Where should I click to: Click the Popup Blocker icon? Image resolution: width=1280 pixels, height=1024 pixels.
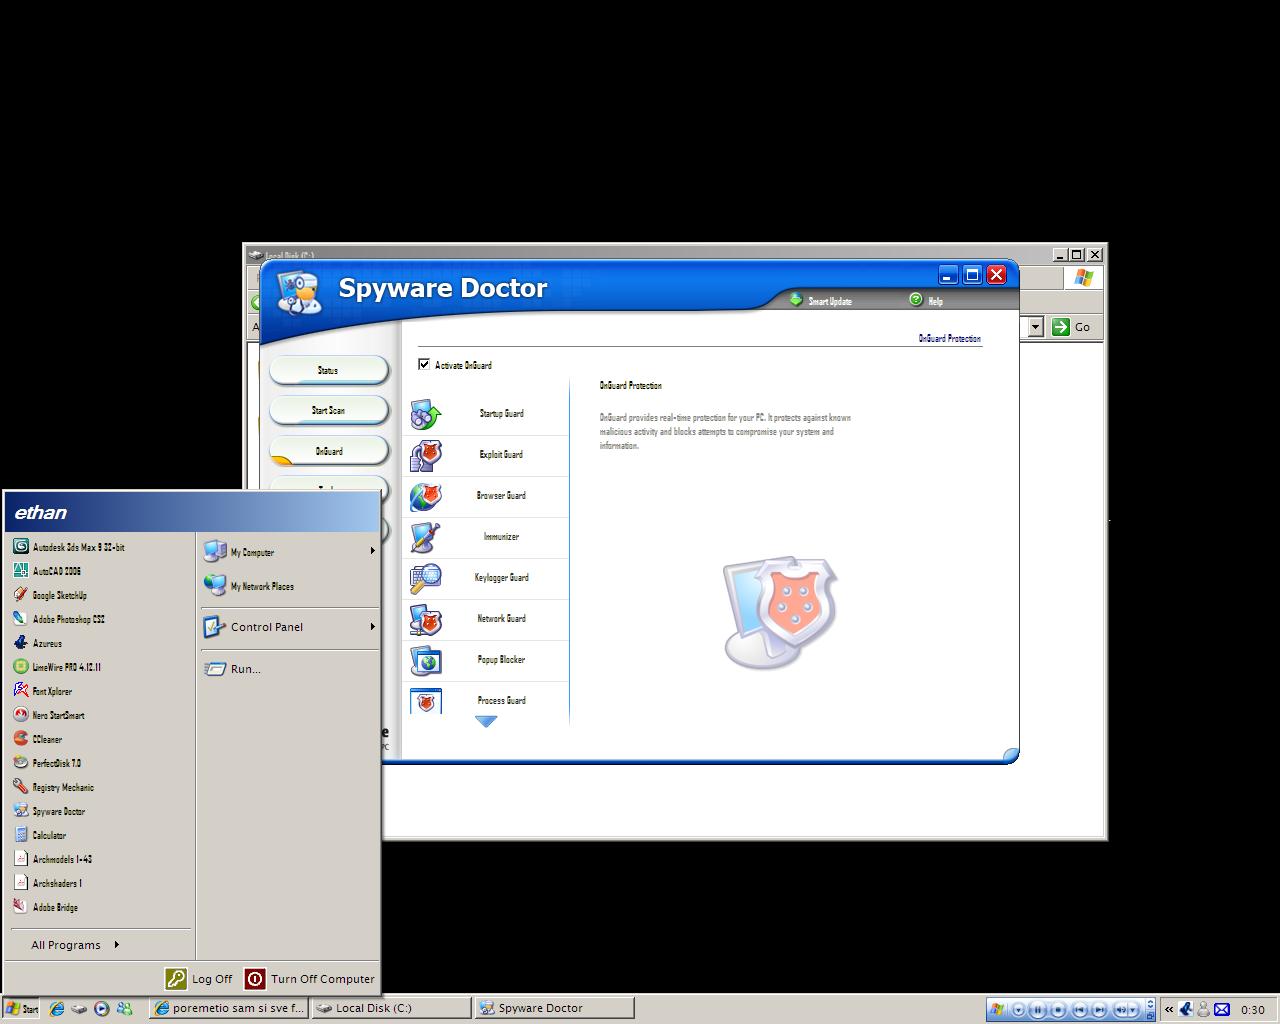426,660
